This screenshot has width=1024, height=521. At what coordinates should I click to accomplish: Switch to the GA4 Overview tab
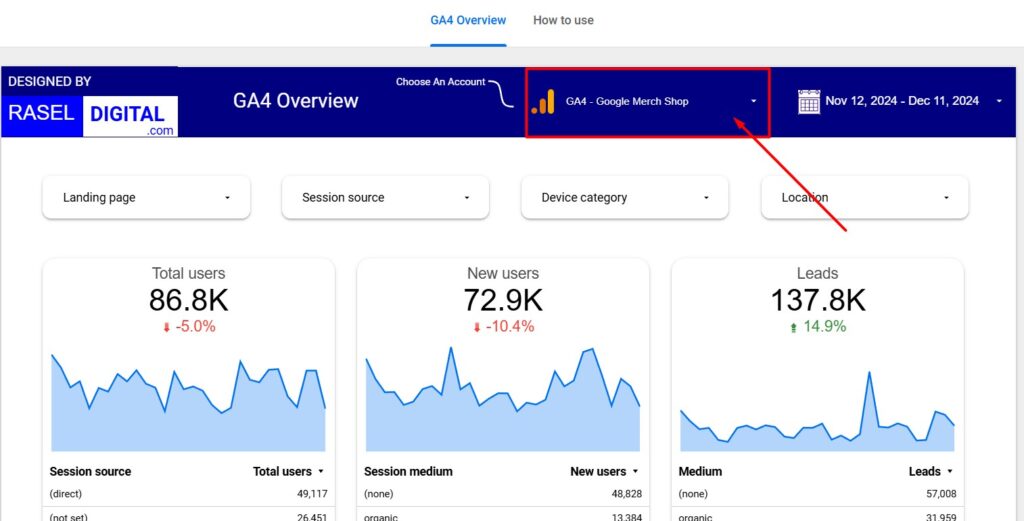point(468,20)
